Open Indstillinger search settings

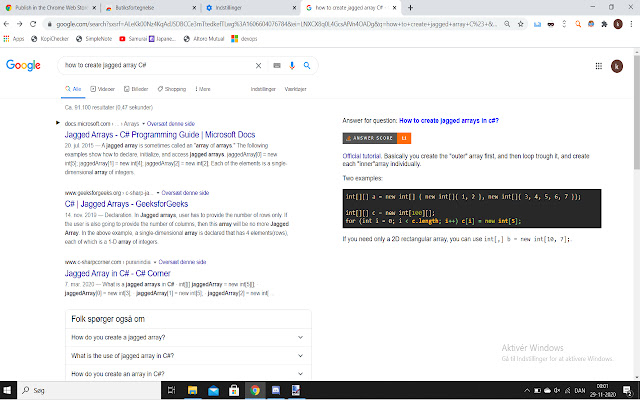263,89
